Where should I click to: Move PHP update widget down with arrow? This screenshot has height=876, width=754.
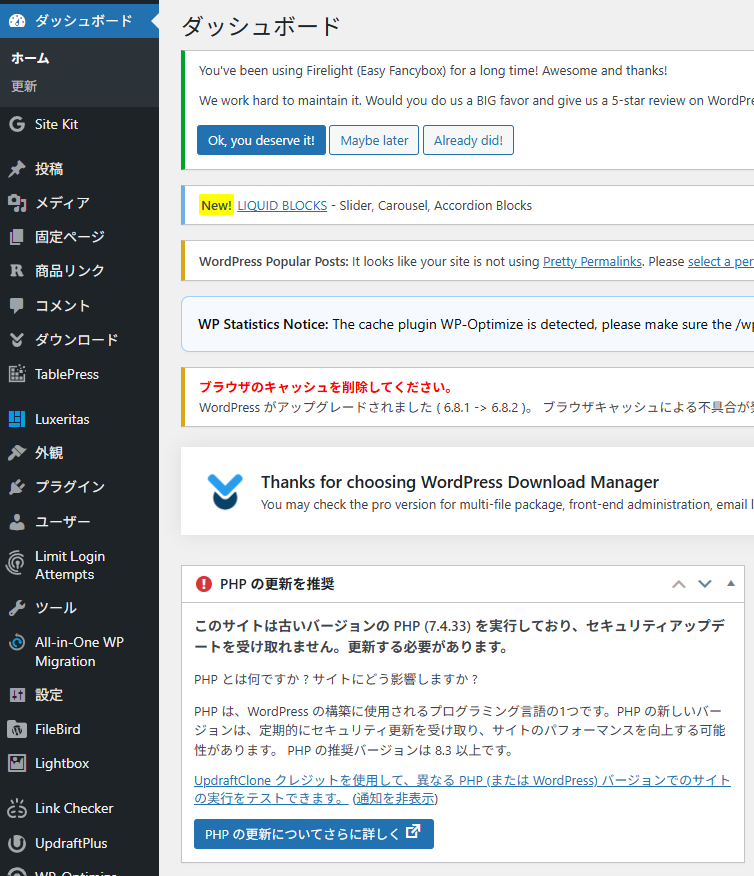[x=705, y=584]
